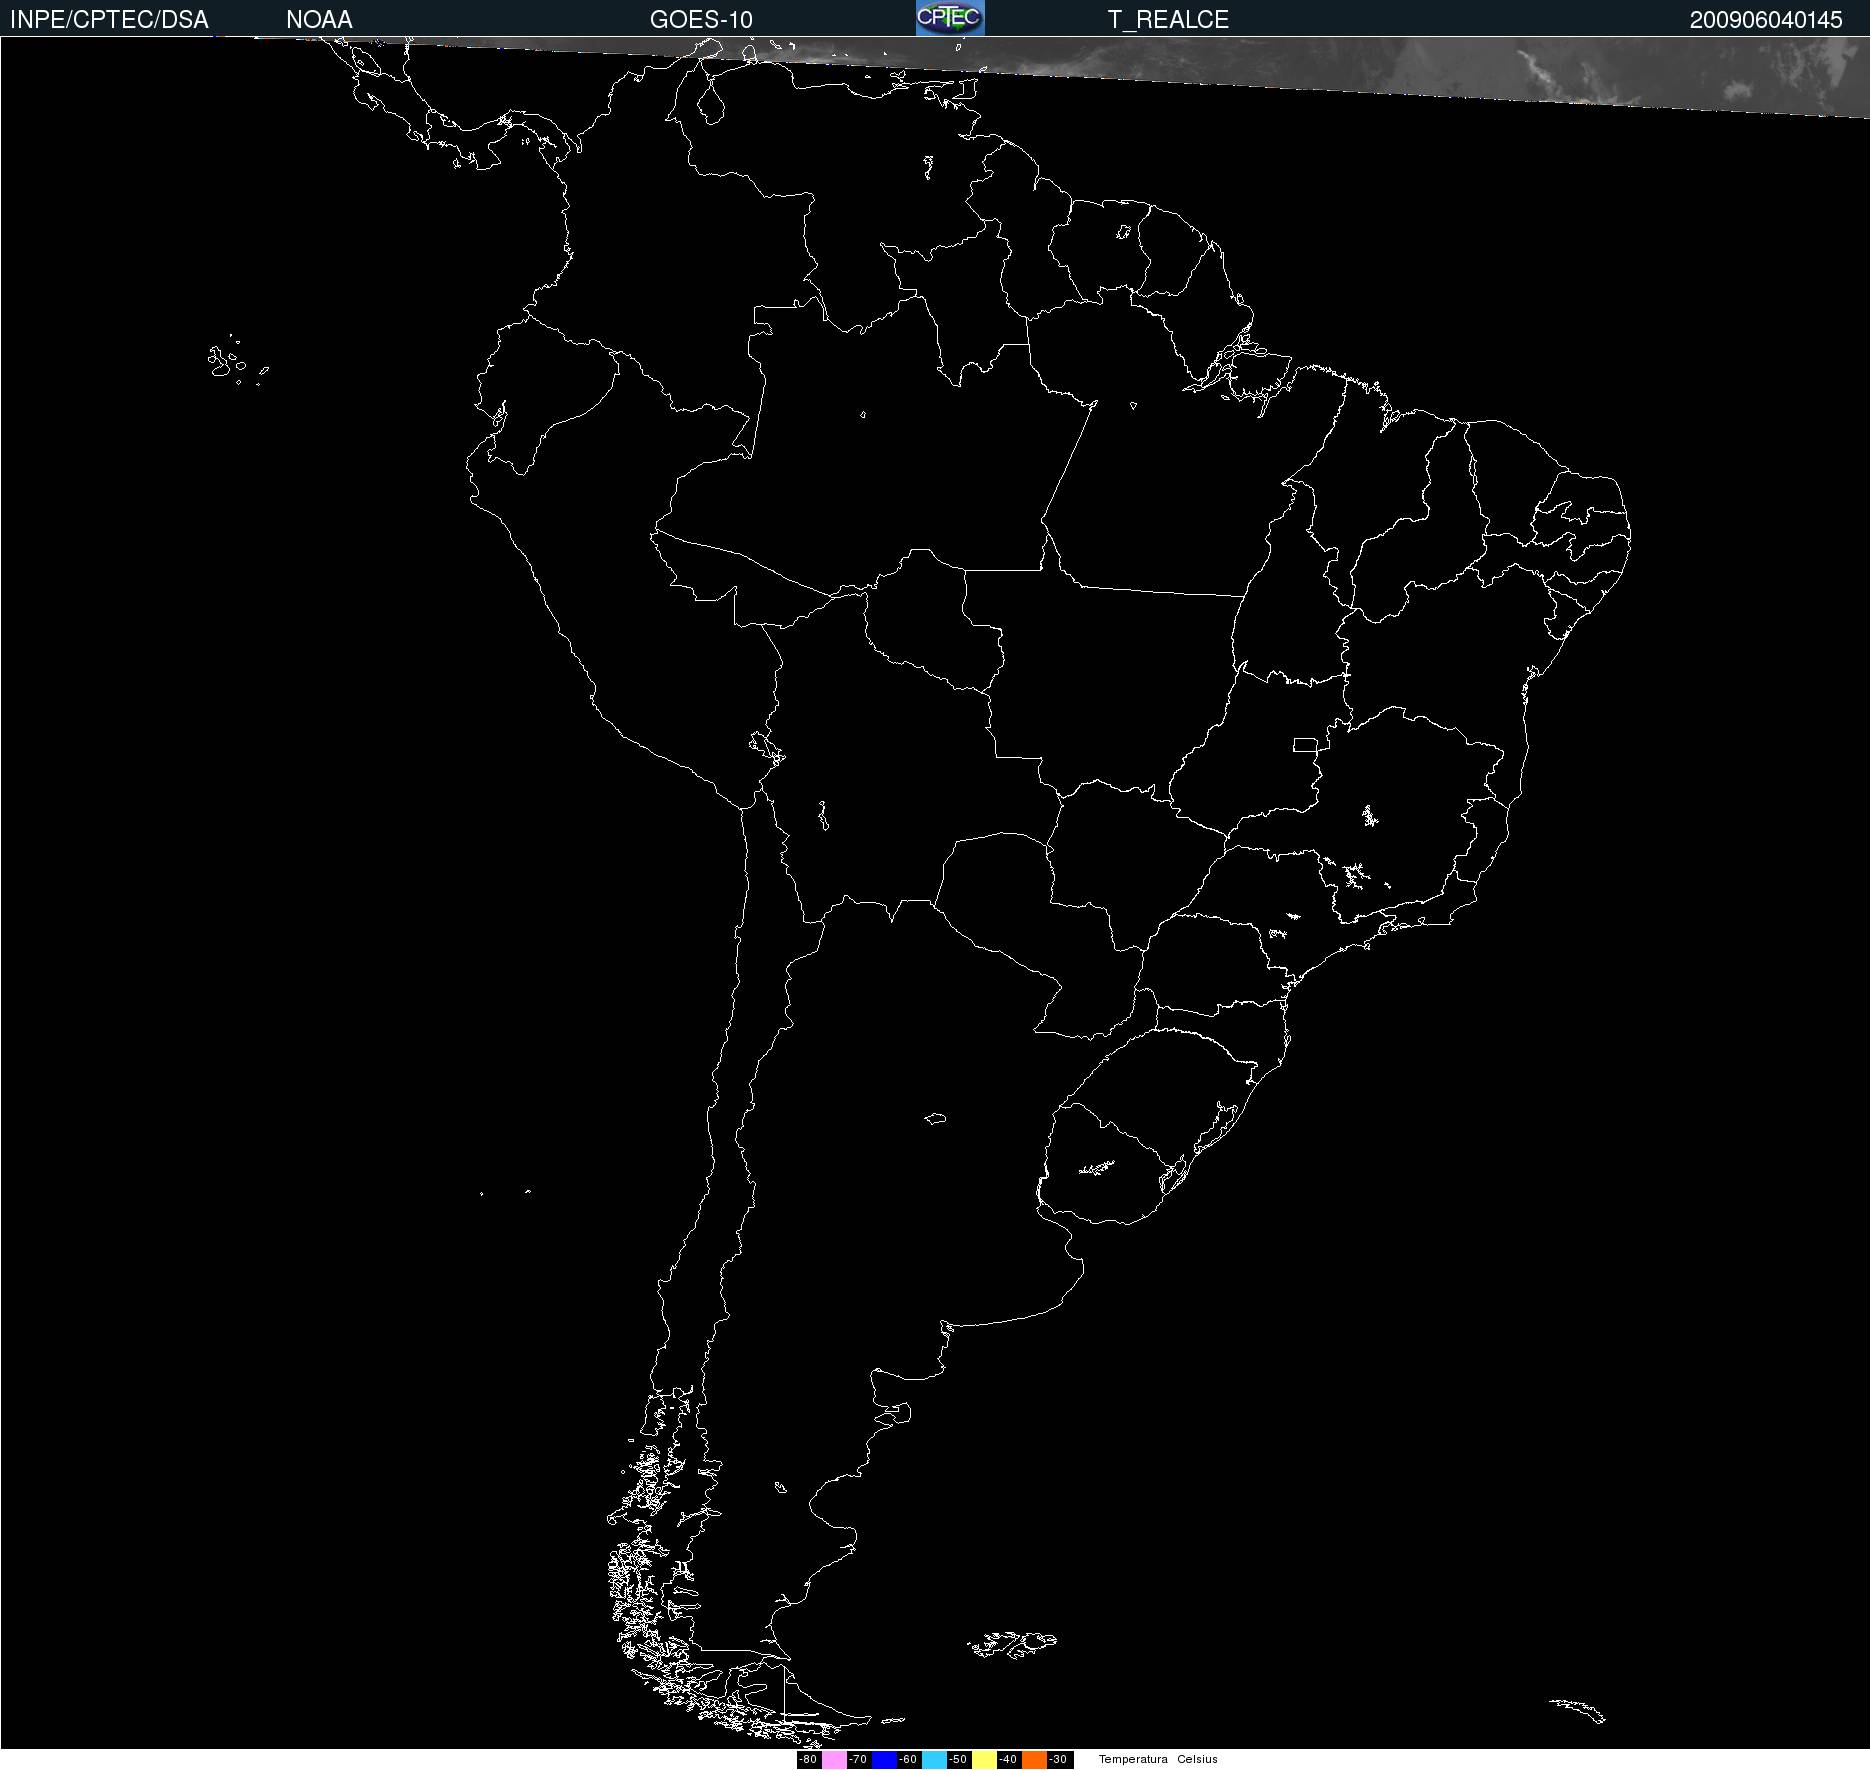
Task: Click the gray cloud imagery strip
Action: [1500, 75]
